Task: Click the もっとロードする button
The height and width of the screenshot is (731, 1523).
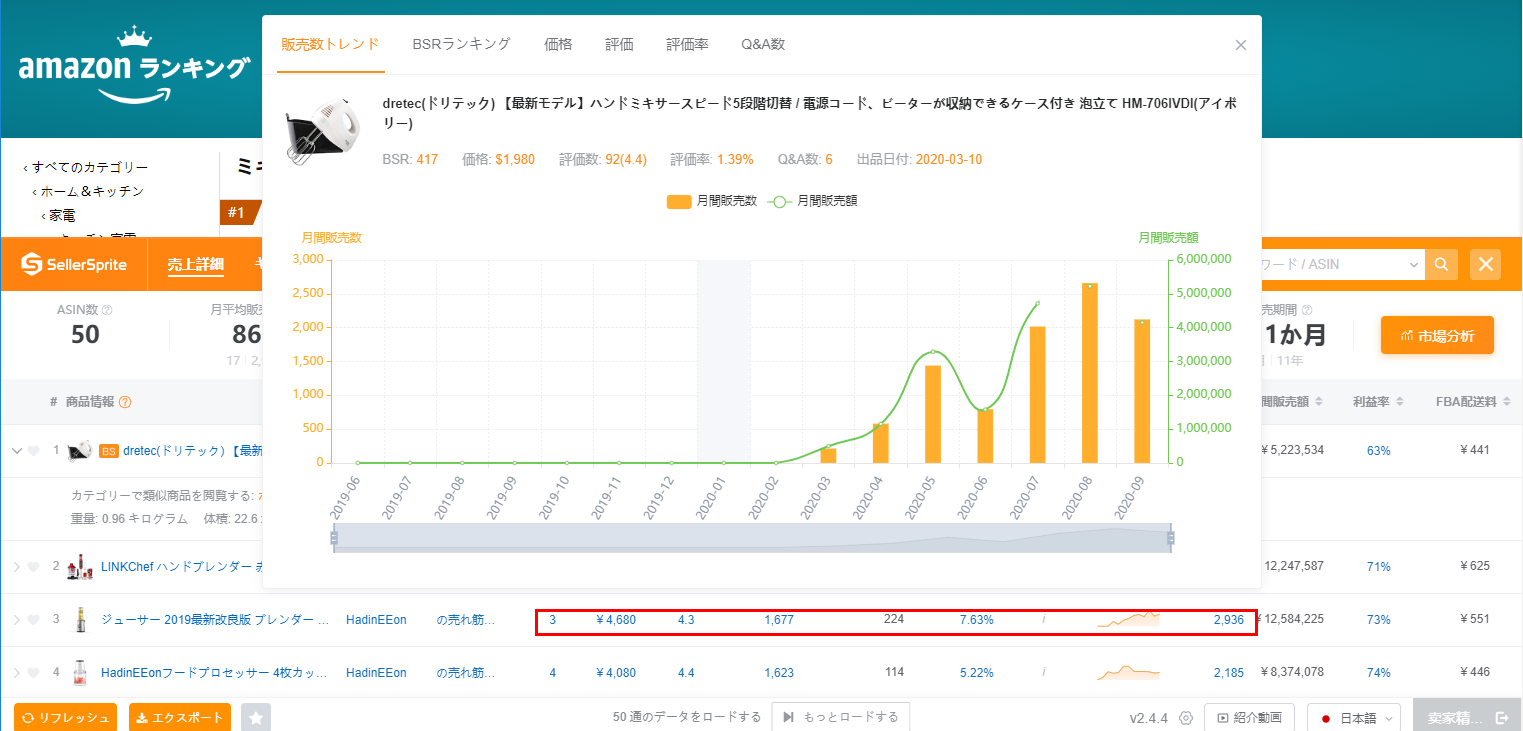Action: click(840, 717)
